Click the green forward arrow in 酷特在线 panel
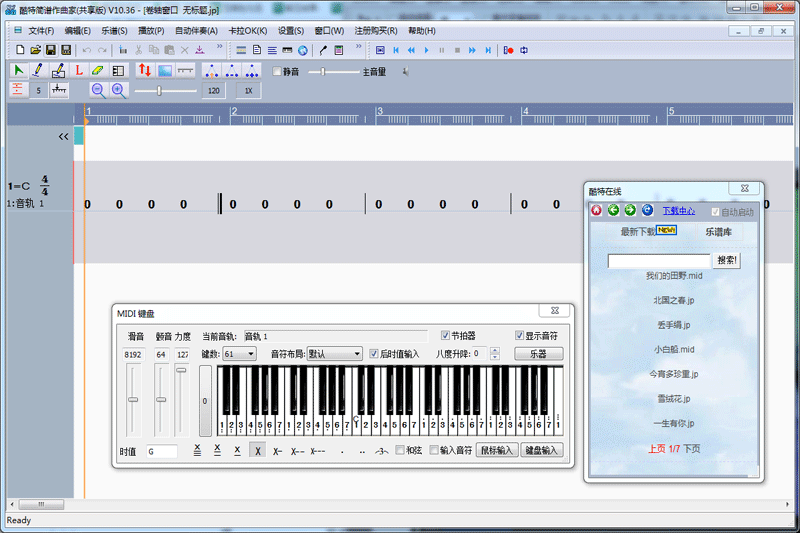Screen dimensions: 800x533 630,210
